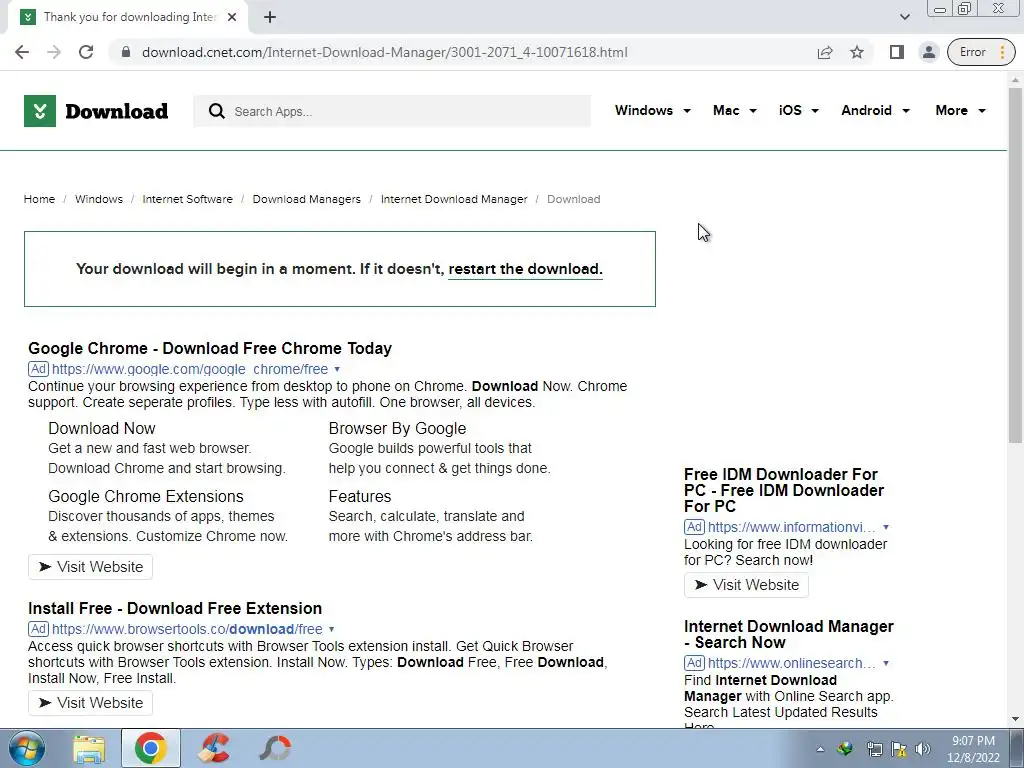The height and width of the screenshot is (768, 1024).
Task: Click the Chrome taskbar icon
Action: (151, 748)
